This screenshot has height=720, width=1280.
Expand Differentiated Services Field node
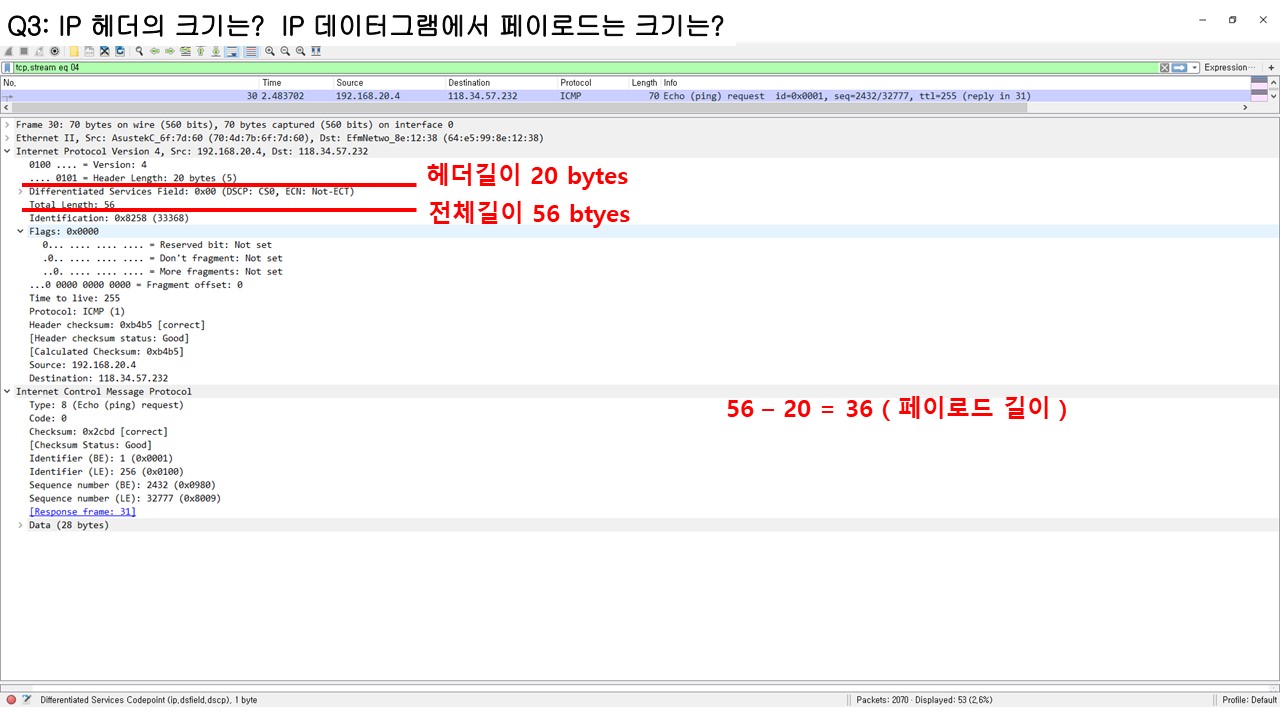20,191
